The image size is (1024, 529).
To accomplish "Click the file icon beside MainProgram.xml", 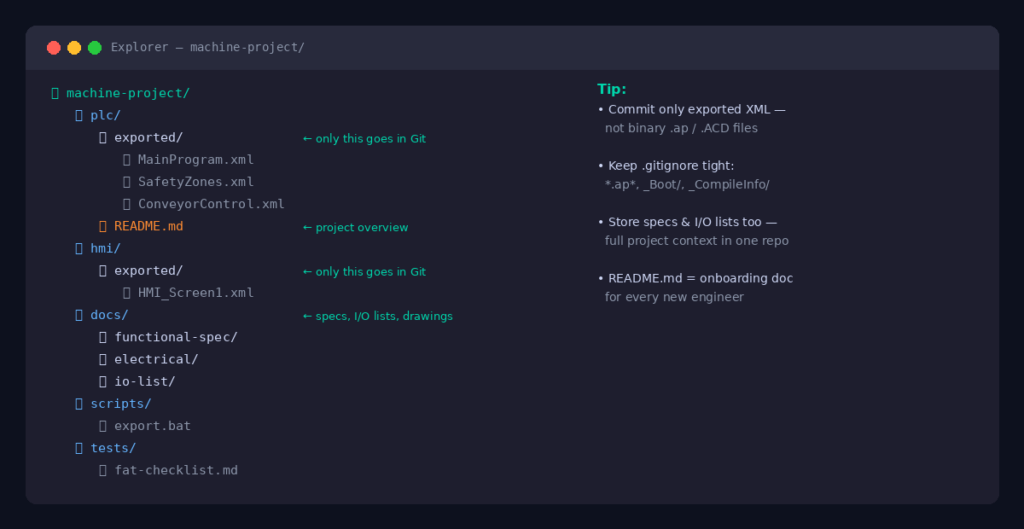I will pos(127,160).
